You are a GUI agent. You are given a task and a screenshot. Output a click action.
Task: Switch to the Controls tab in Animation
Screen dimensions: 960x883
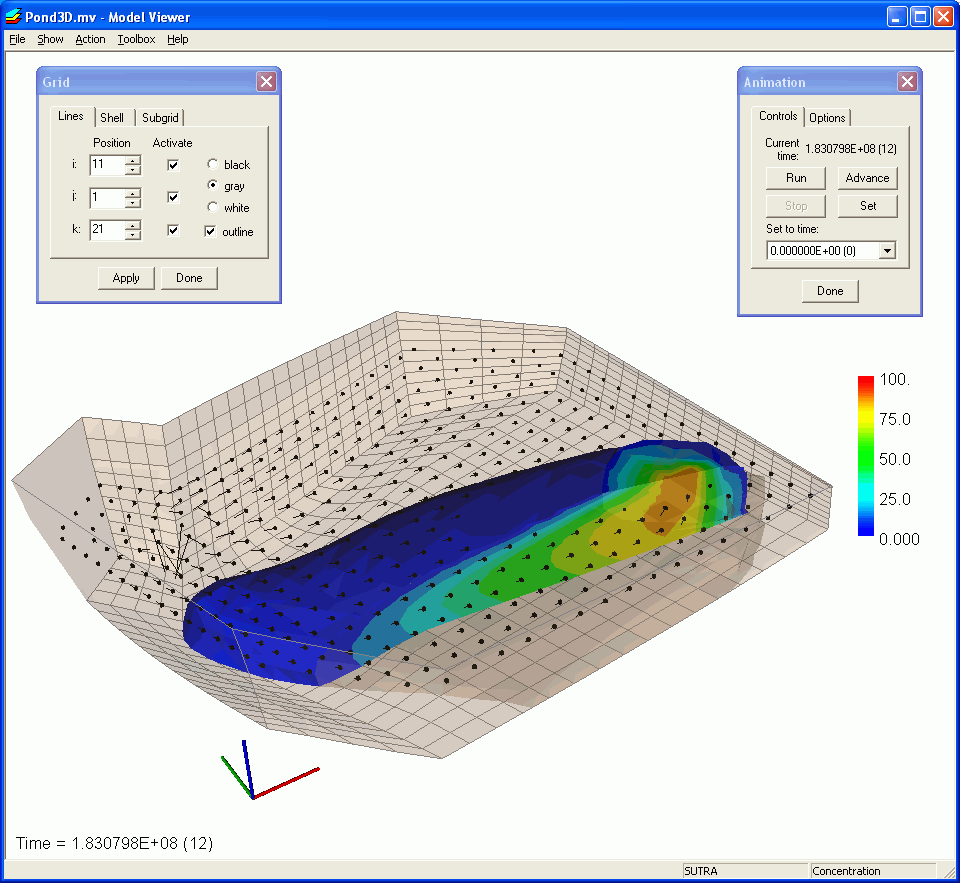point(778,116)
